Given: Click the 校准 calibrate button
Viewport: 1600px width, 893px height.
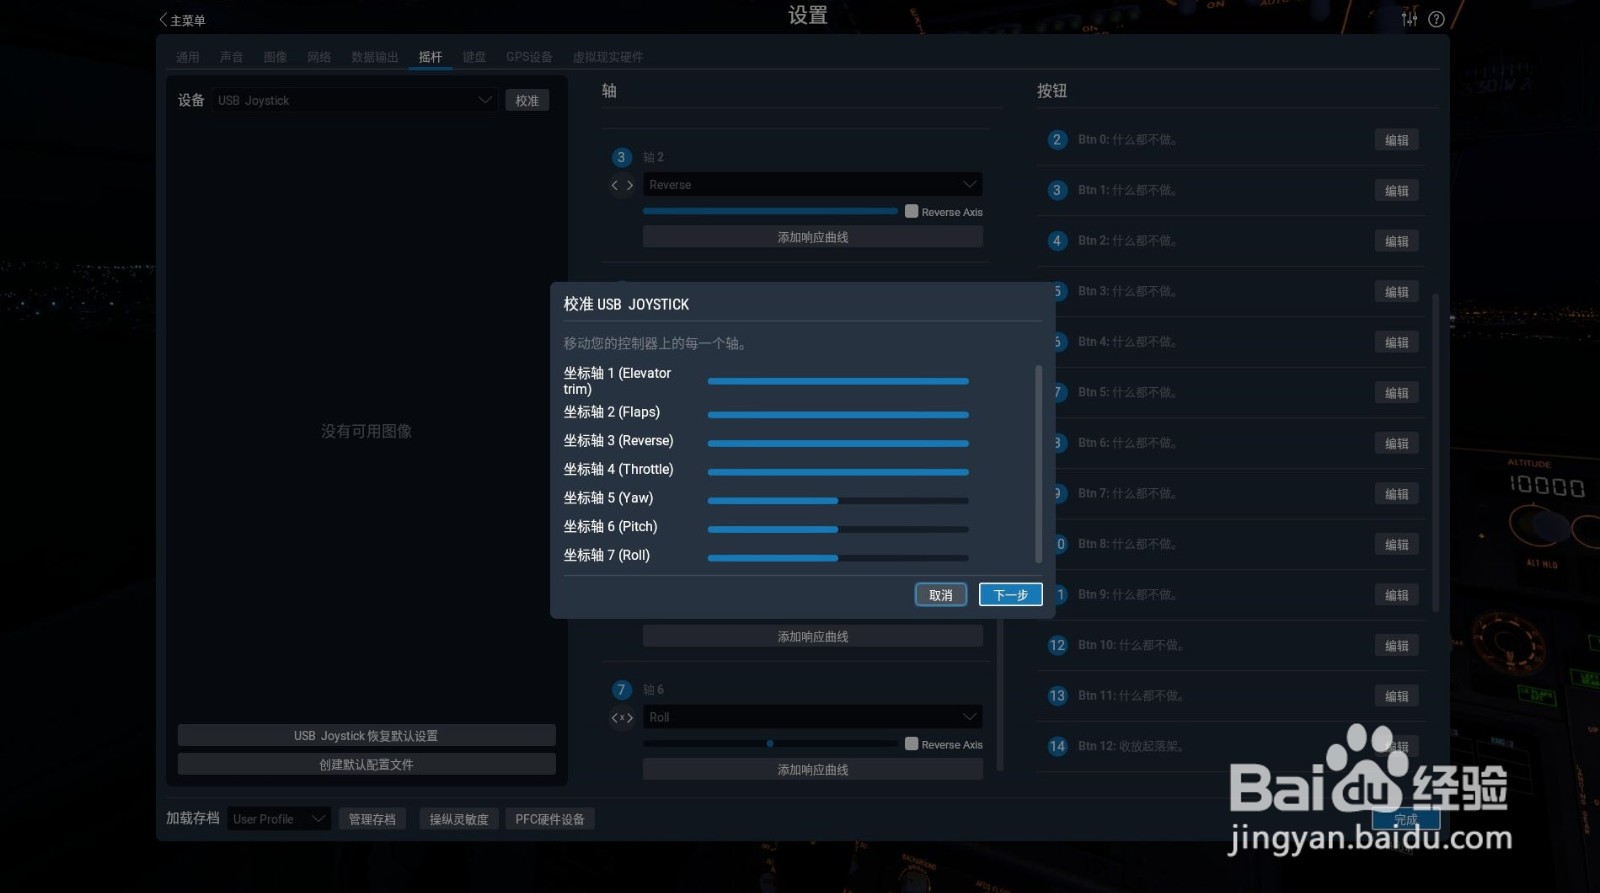Looking at the screenshot, I should click(527, 100).
